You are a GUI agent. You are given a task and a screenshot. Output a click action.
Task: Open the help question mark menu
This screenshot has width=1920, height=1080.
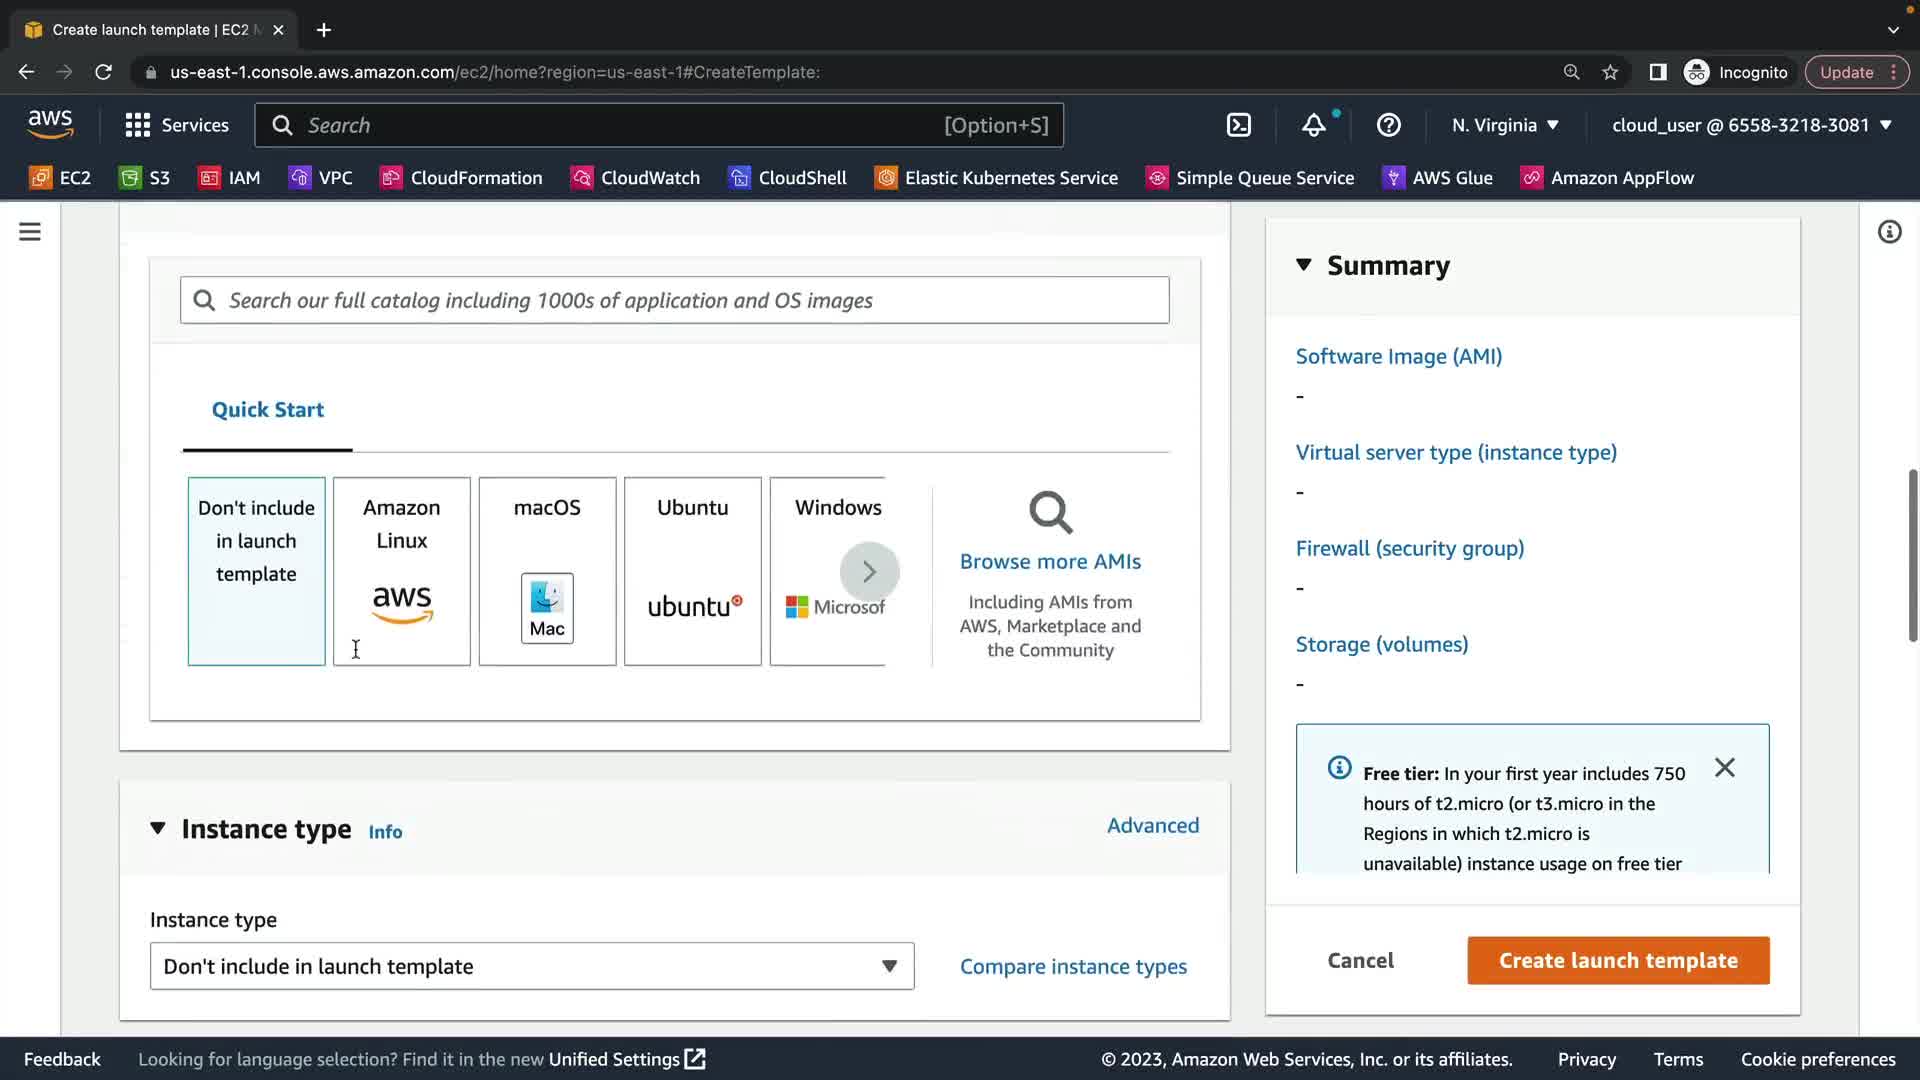click(x=1388, y=125)
